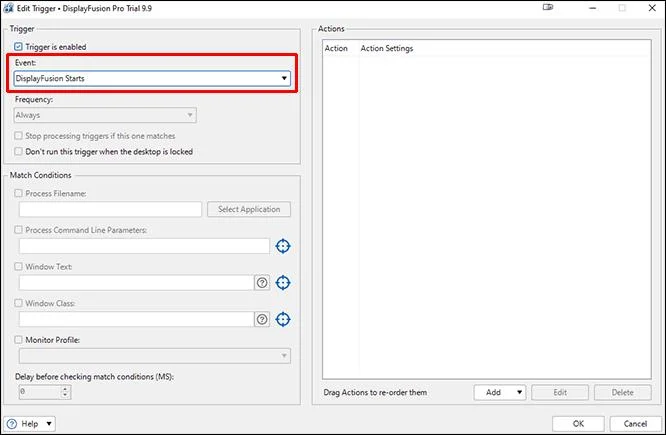The width and height of the screenshot is (666, 435).
Task: Click the monitor icon in the title bar
Action: (x=548, y=7)
